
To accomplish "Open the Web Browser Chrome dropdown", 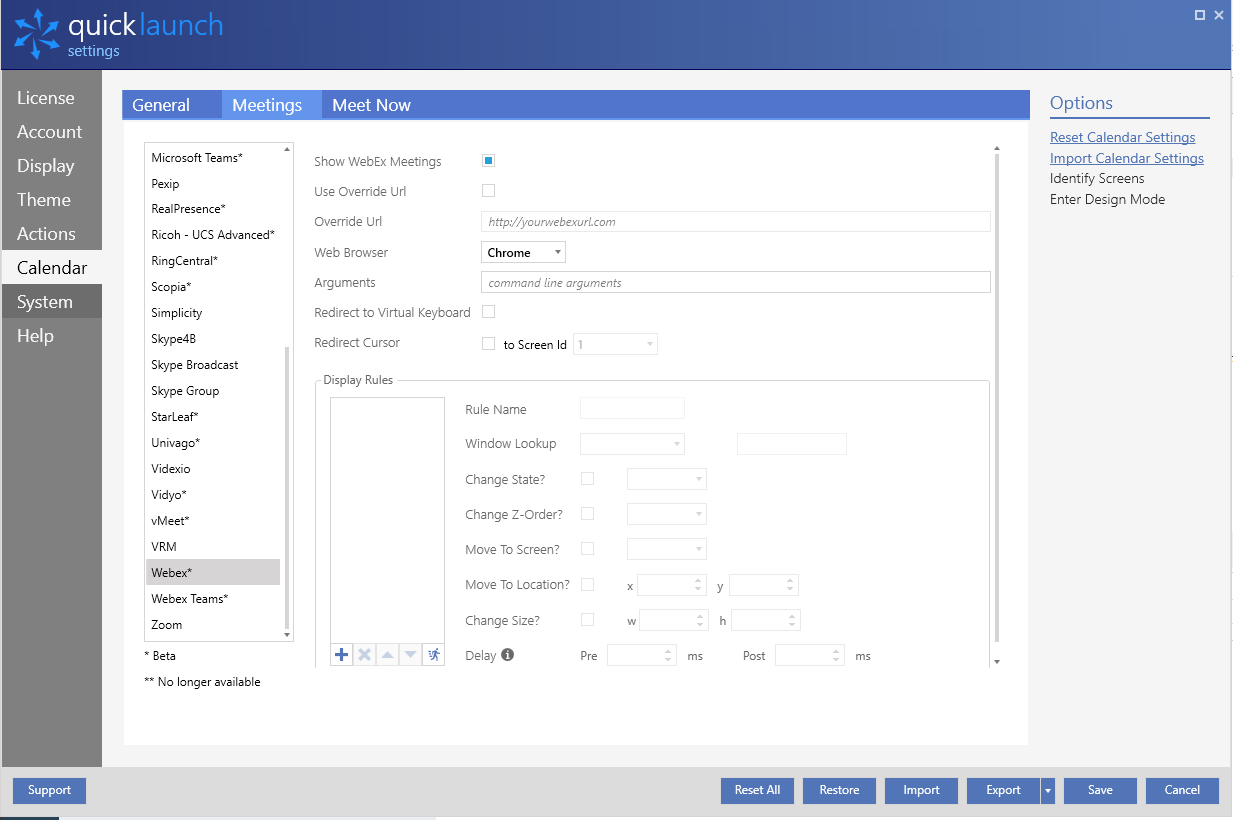I will click(x=523, y=252).
